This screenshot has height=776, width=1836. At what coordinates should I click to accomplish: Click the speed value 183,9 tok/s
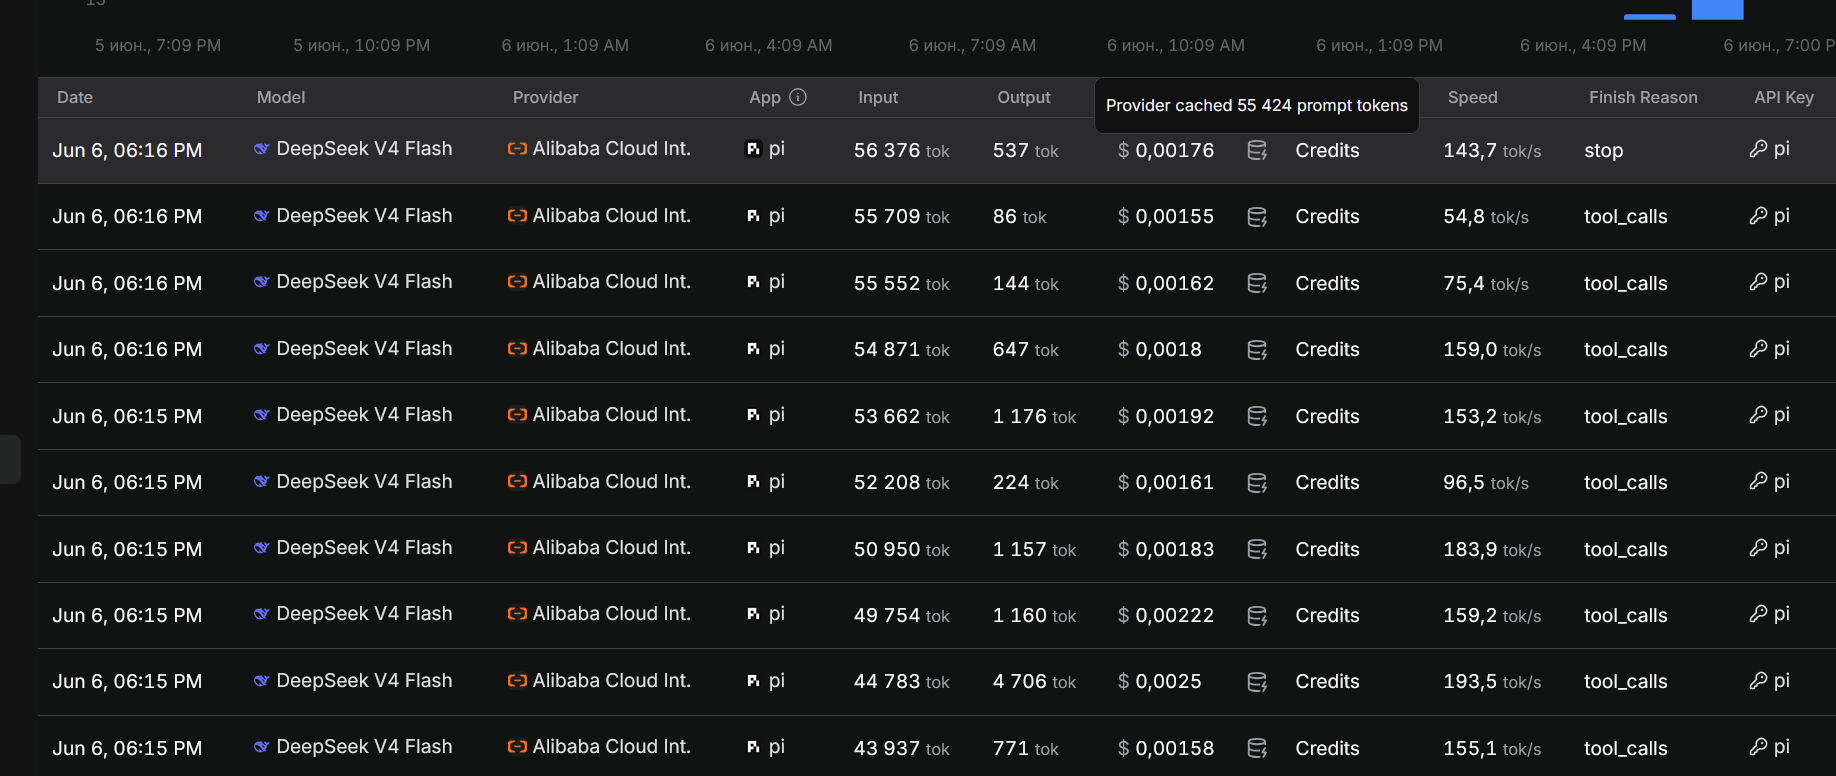(1492, 549)
